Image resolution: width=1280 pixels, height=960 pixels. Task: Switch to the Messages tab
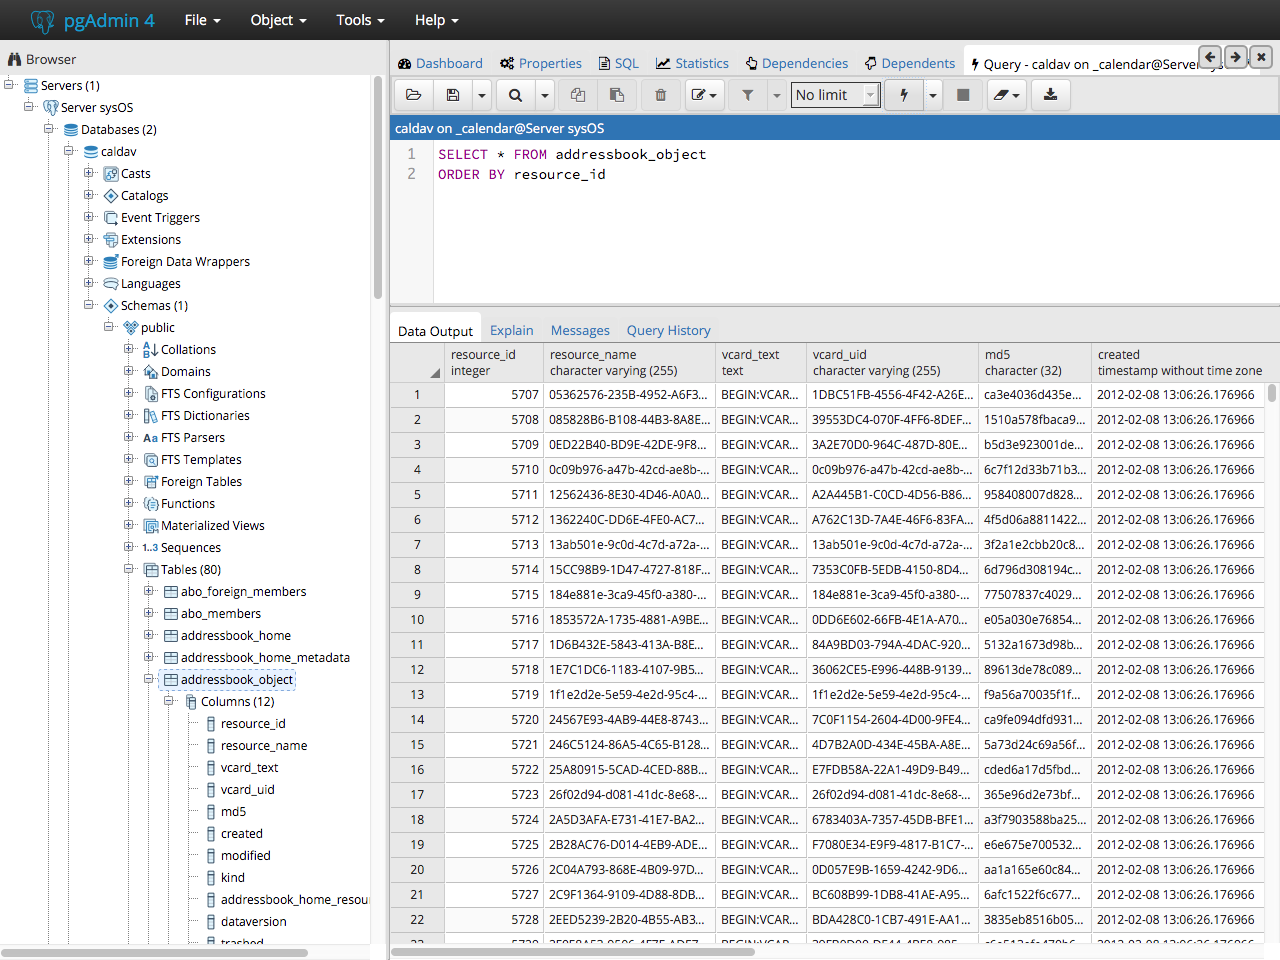[580, 331]
